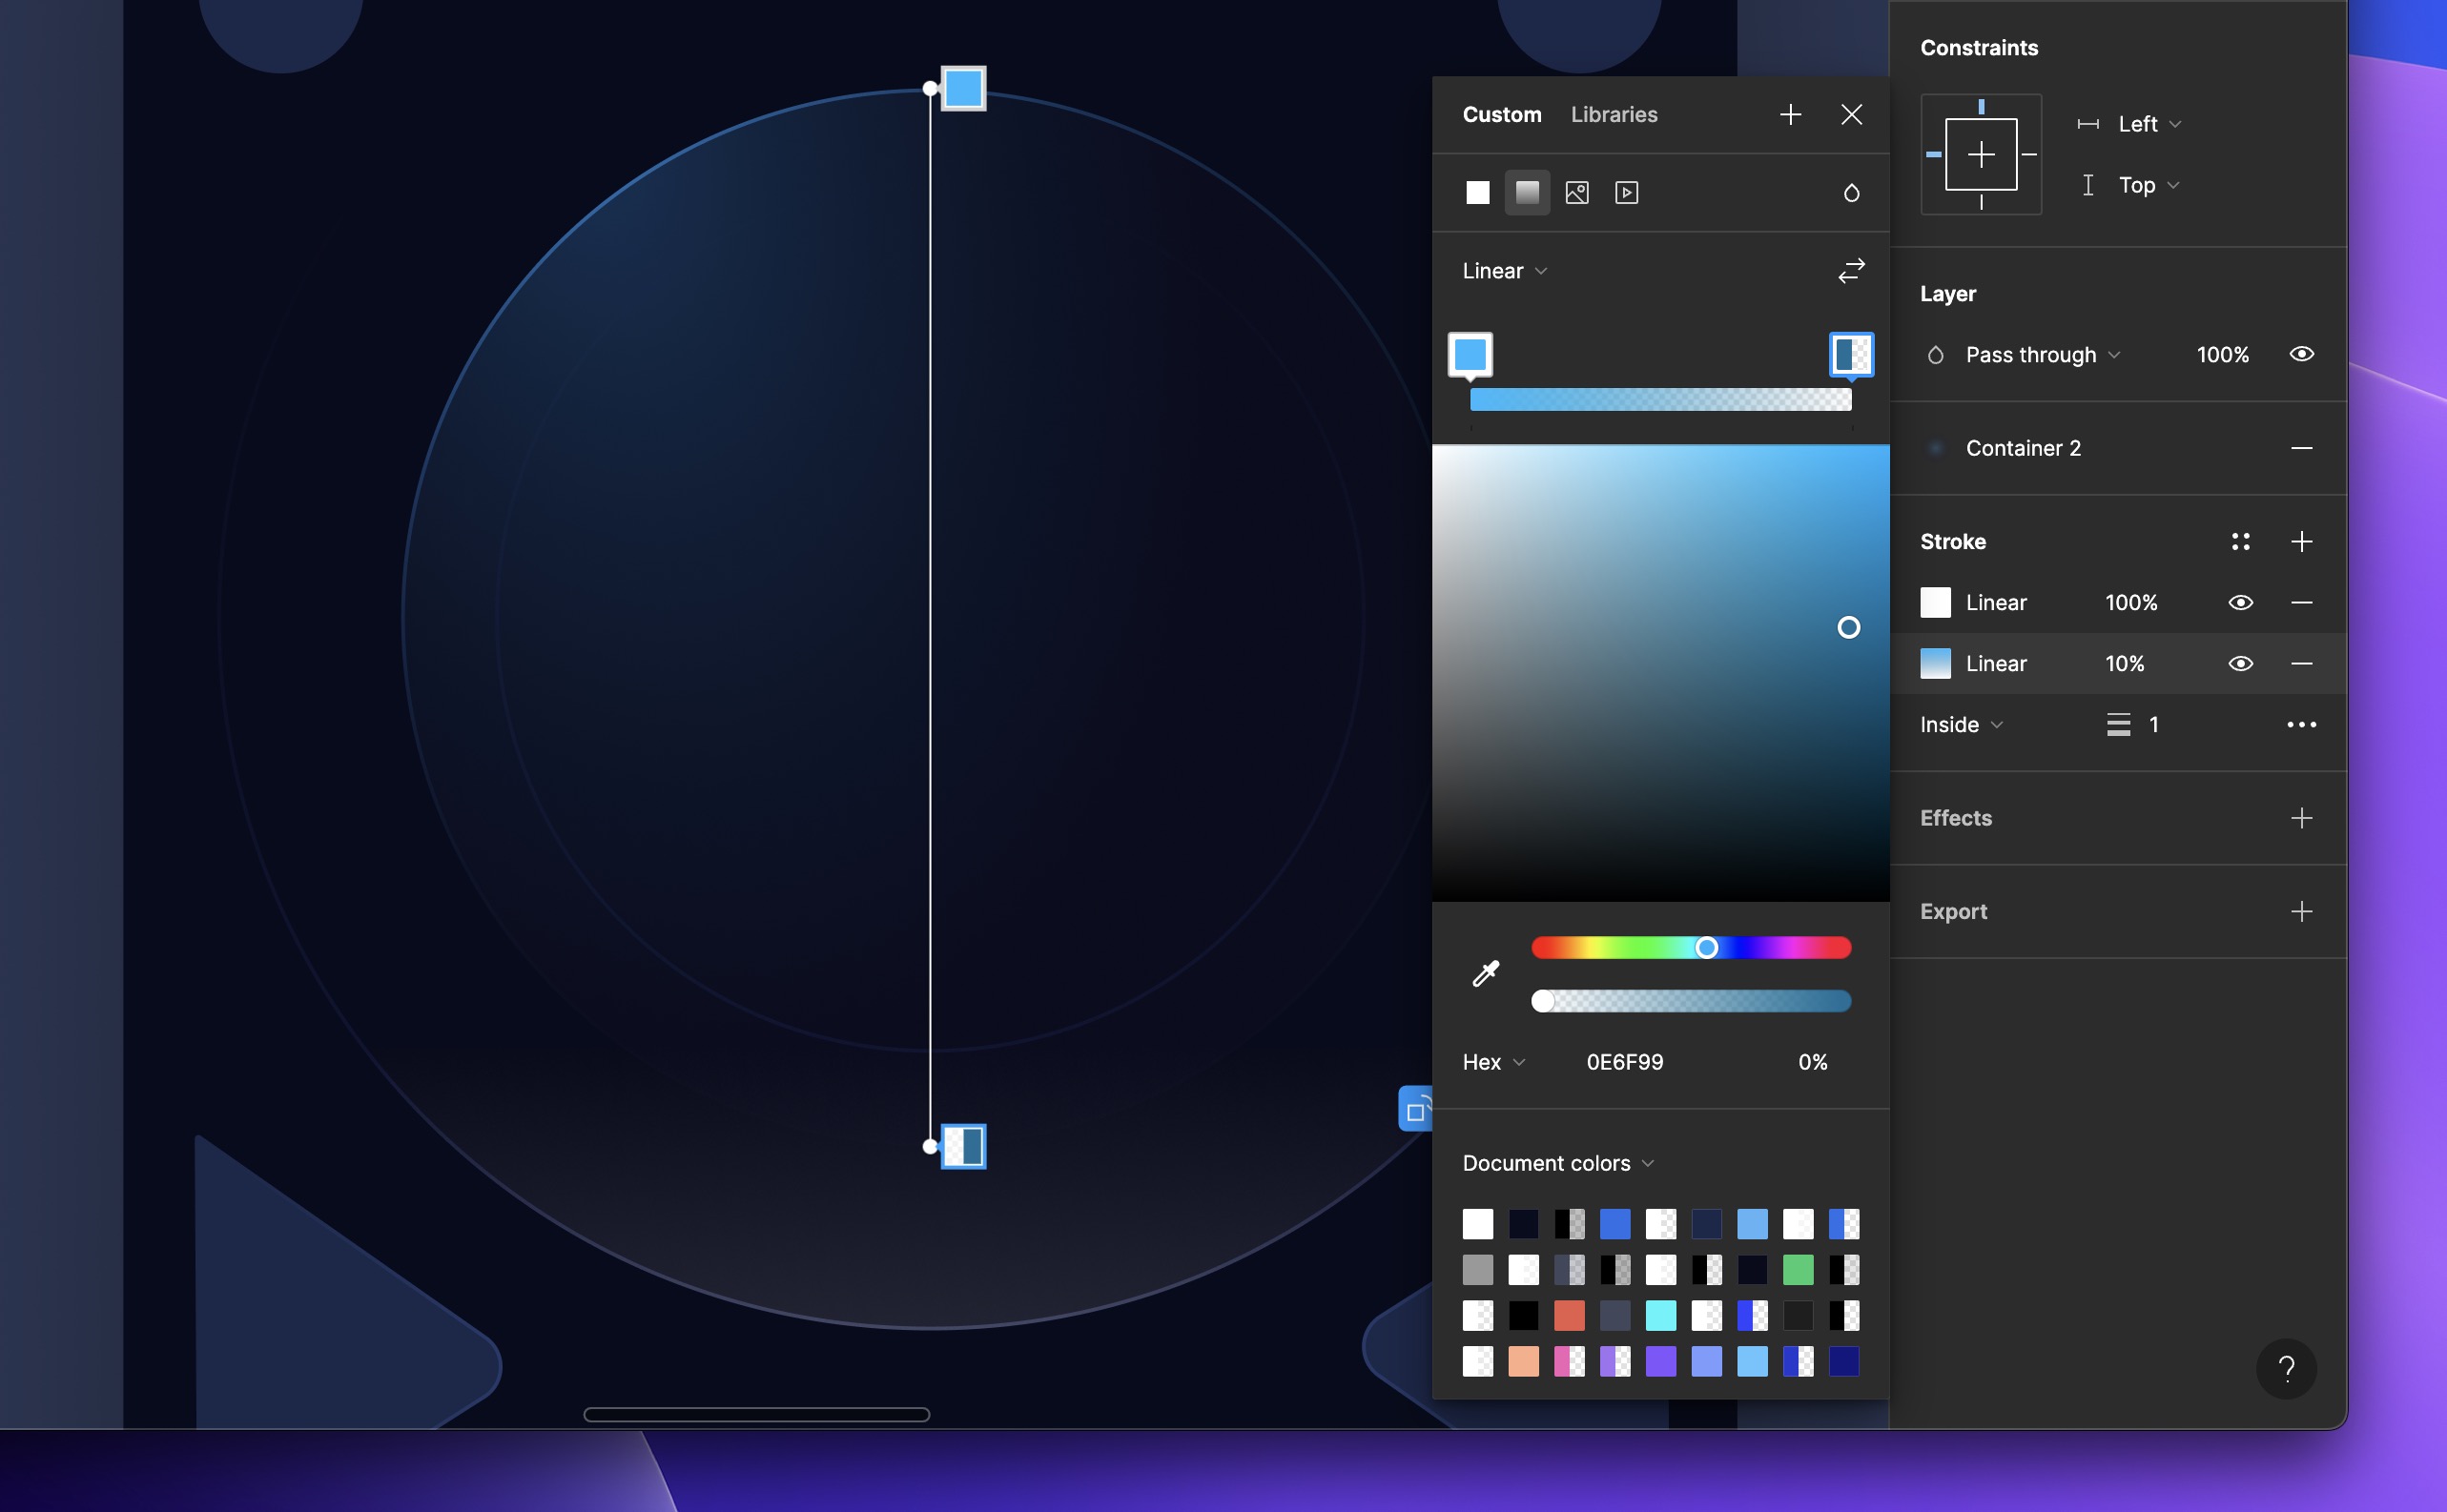The height and width of the screenshot is (1512, 2447).
Task: Hide the white Linear stroke
Action: coord(2241,602)
